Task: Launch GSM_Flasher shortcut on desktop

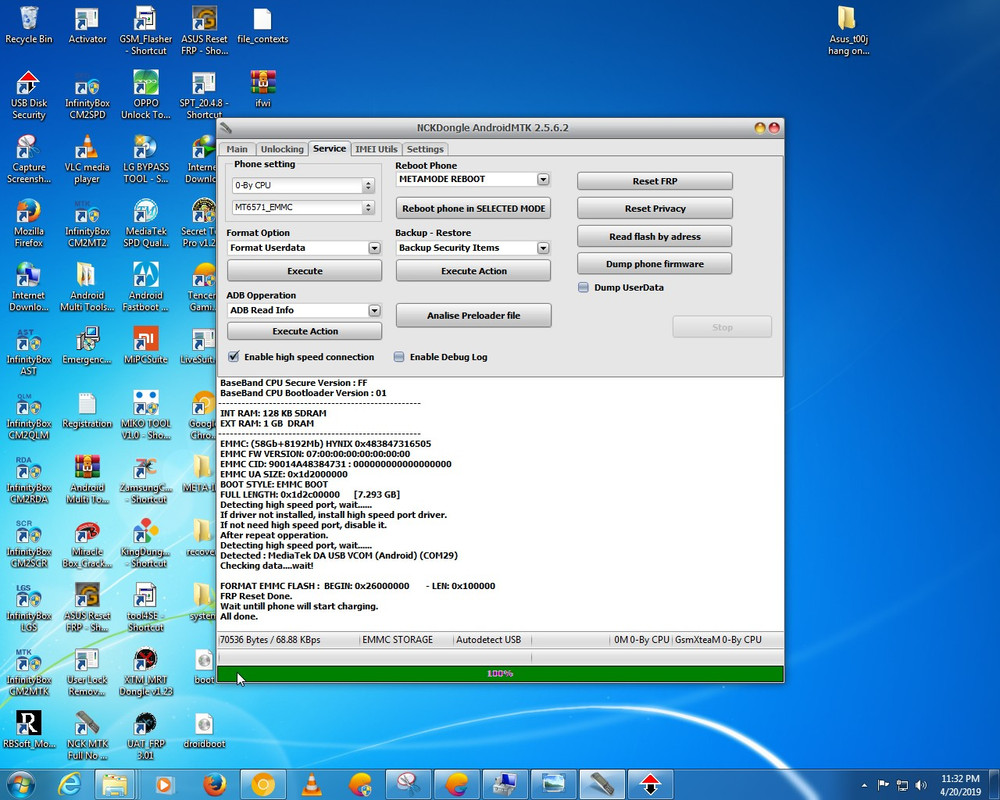Action: point(145,30)
